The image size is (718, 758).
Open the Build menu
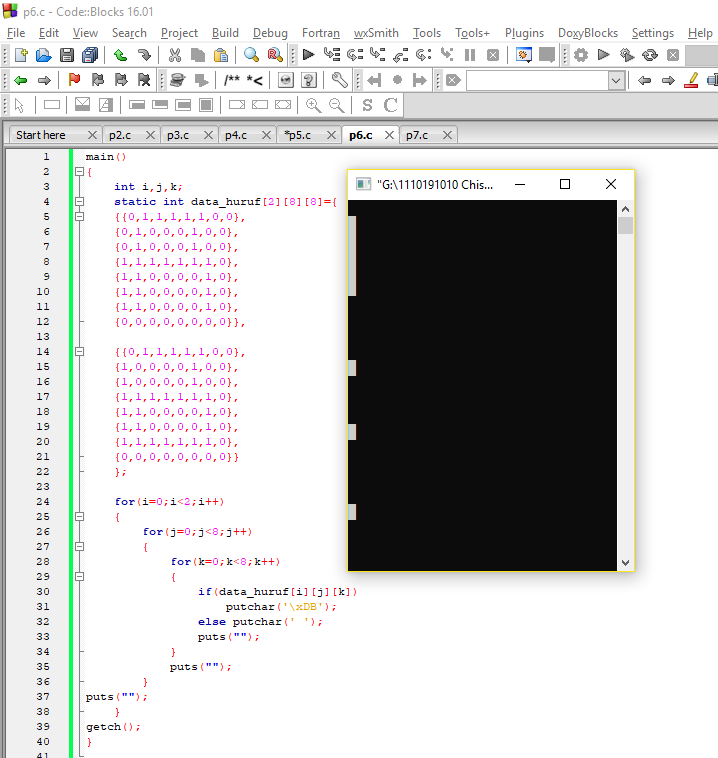(225, 33)
